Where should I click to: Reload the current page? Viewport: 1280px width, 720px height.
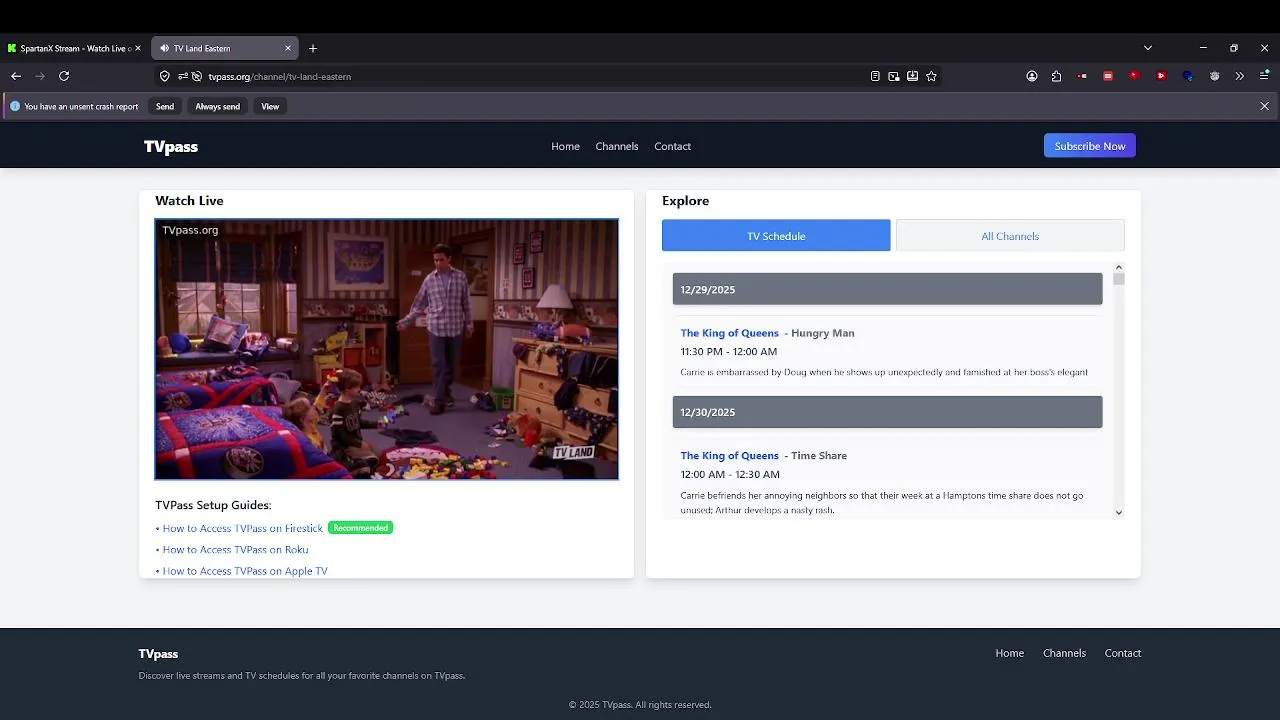point(64,76)
